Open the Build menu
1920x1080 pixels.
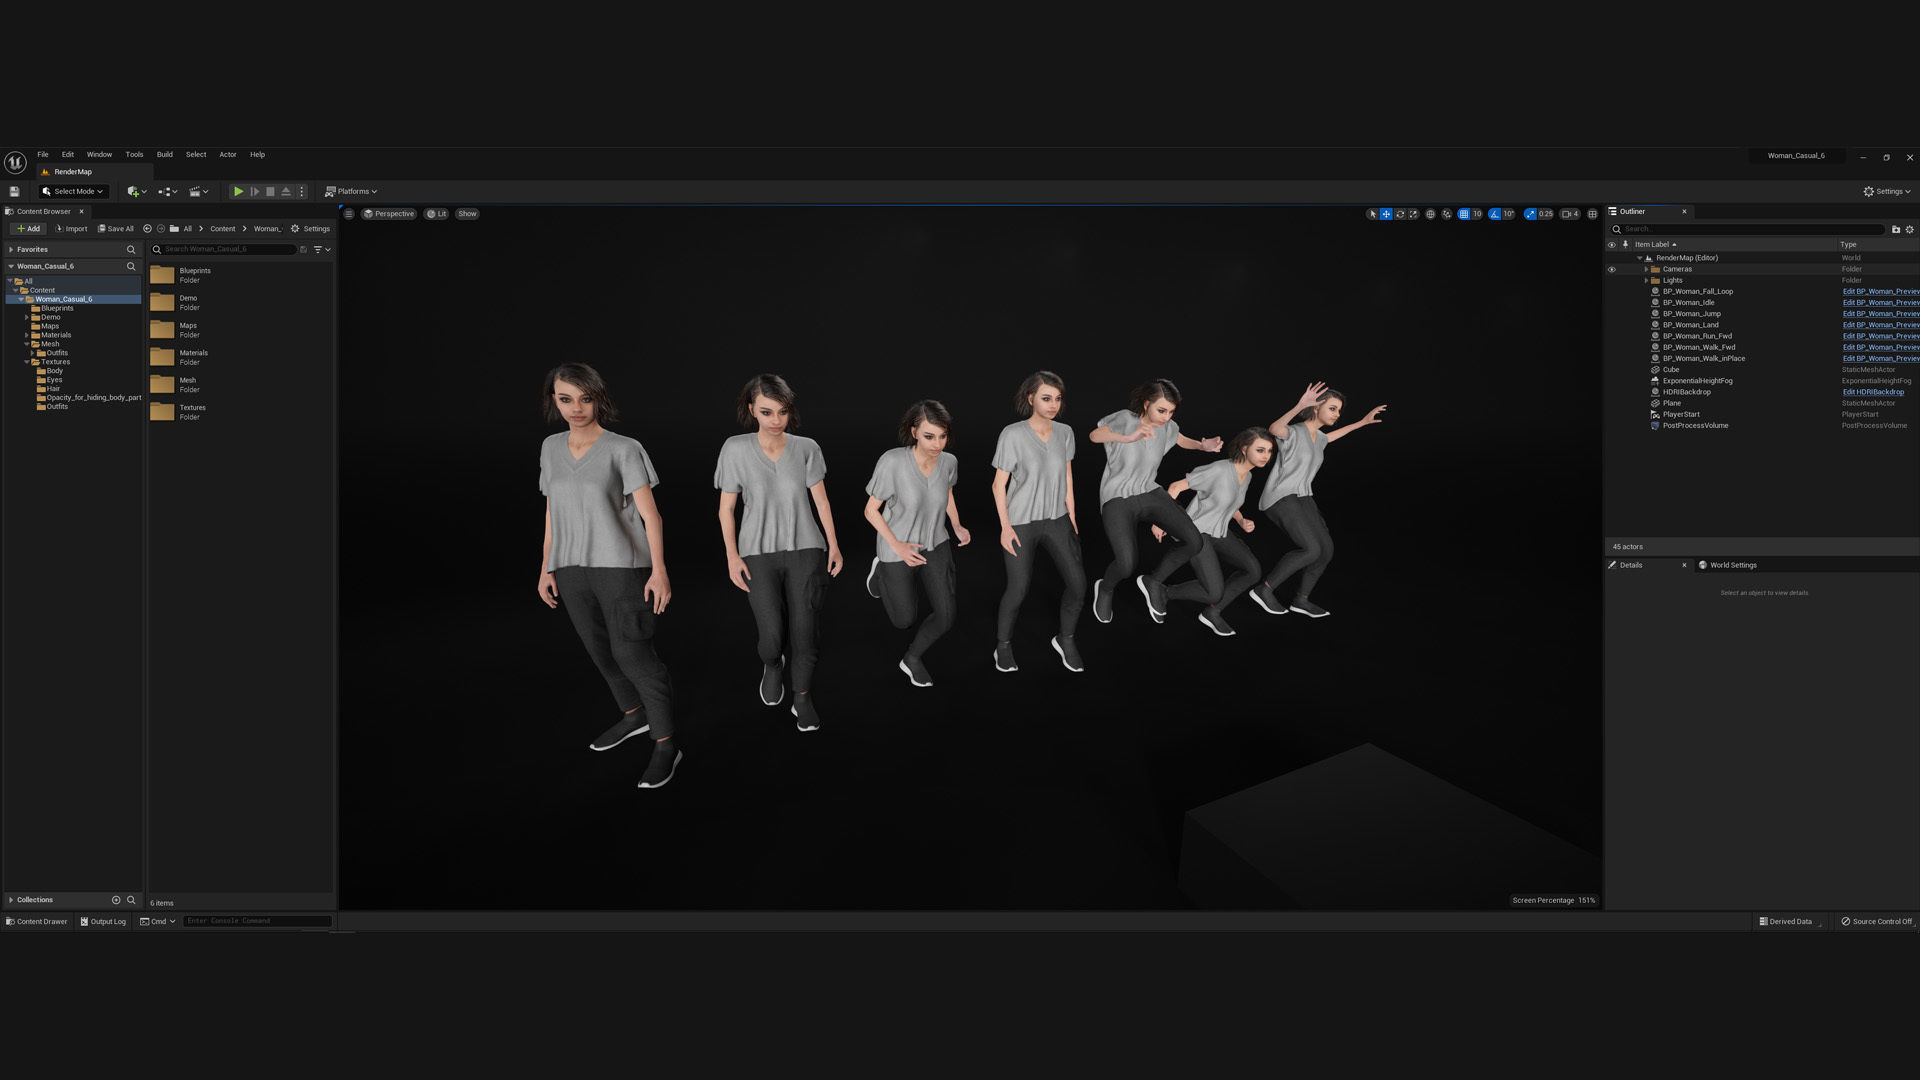164,155
